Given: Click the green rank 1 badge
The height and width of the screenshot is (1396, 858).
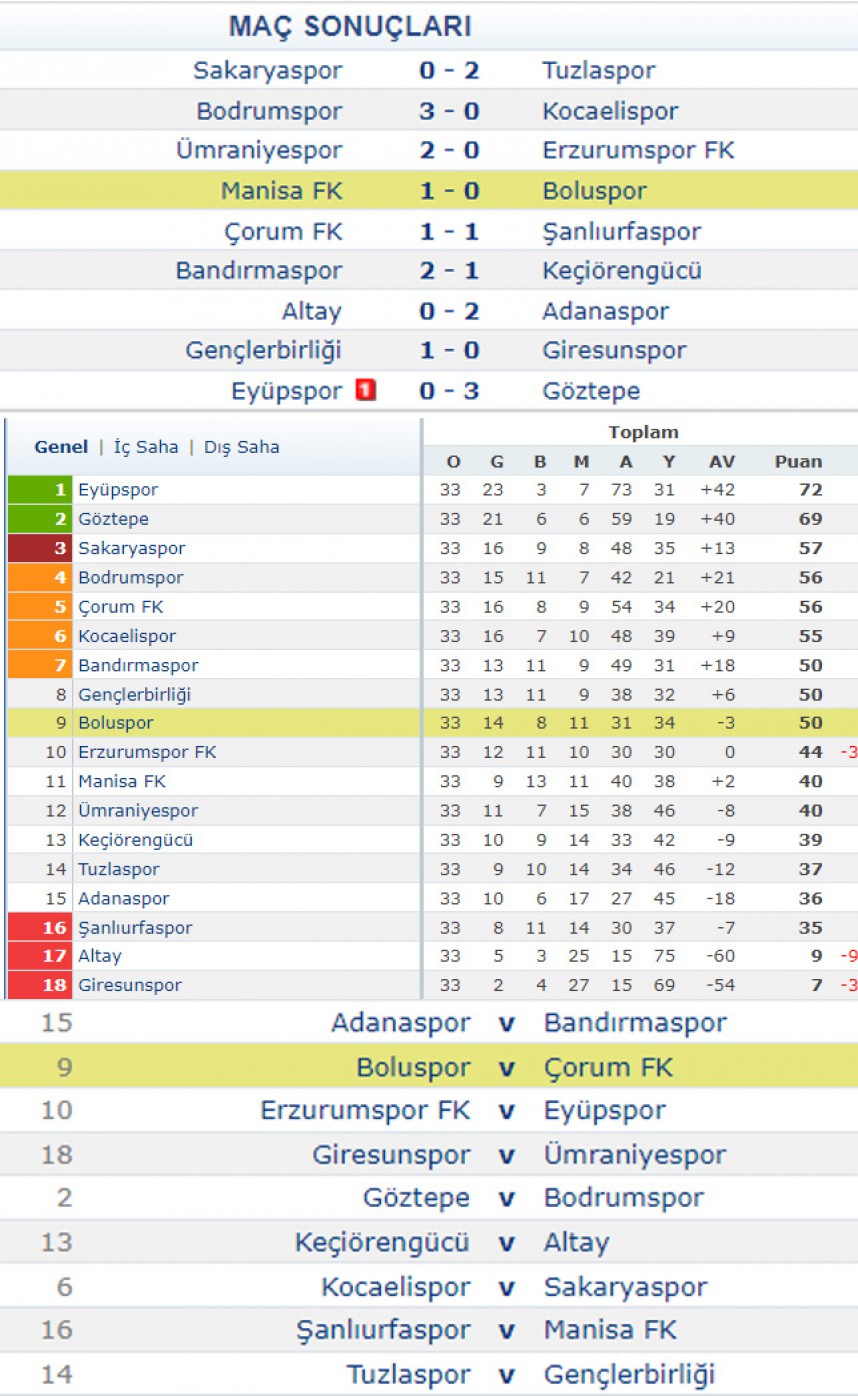Looking at the screenshot, I should click(39, 490).
